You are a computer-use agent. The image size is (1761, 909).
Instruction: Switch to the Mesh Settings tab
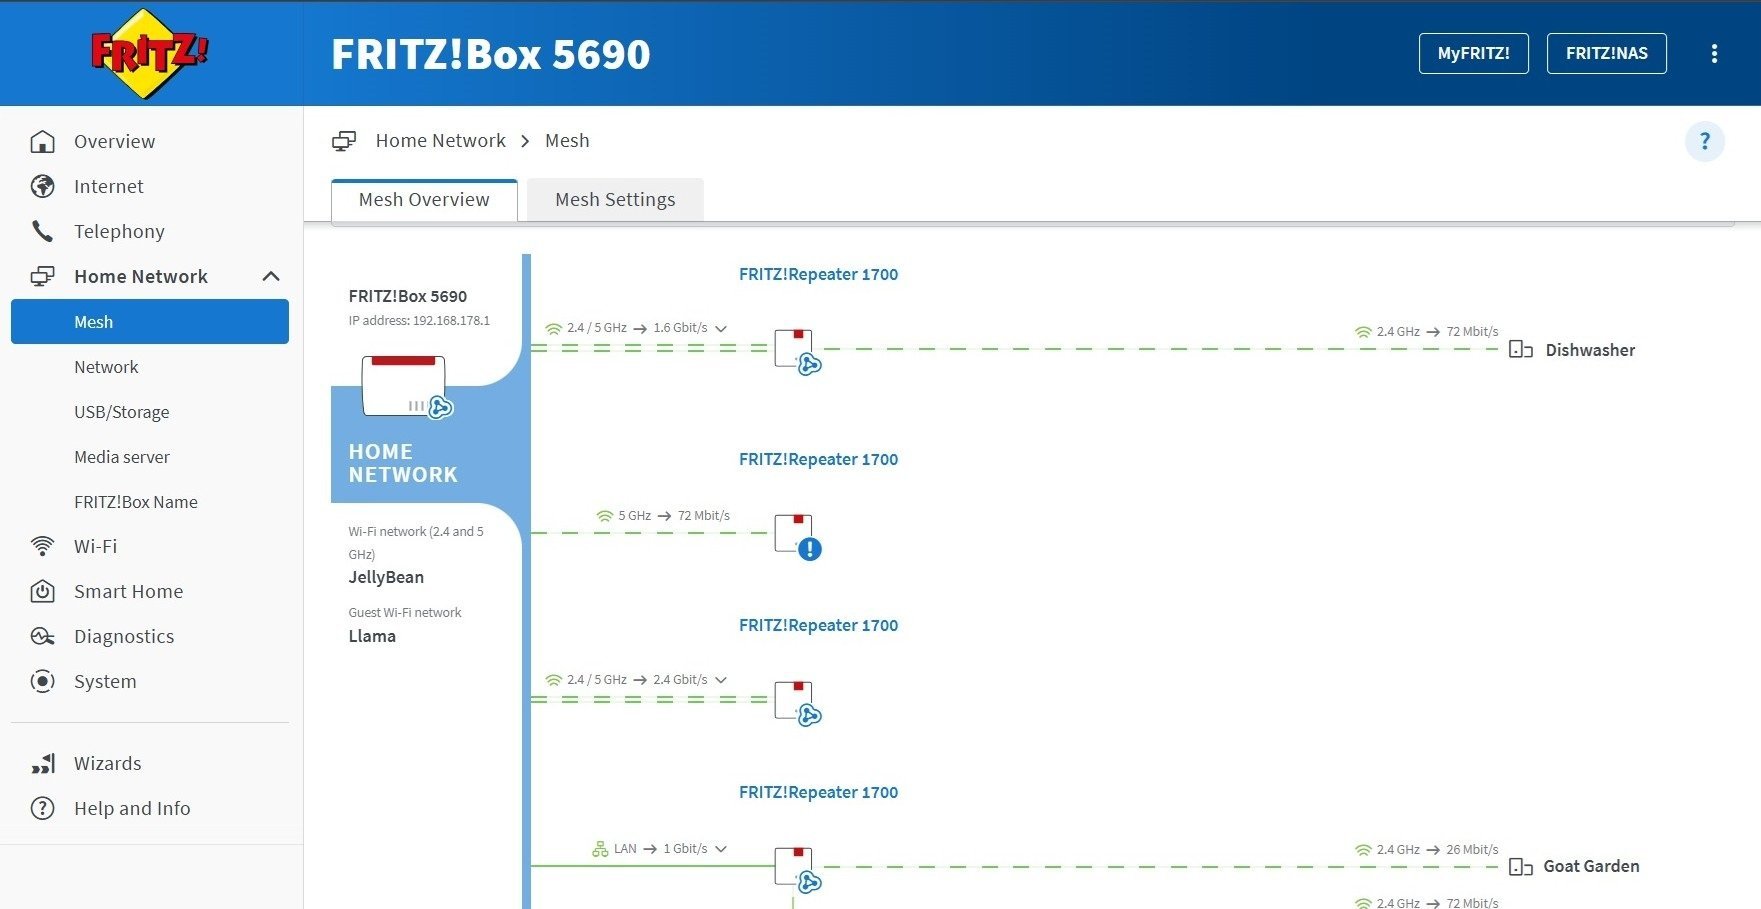pos(615,200)
